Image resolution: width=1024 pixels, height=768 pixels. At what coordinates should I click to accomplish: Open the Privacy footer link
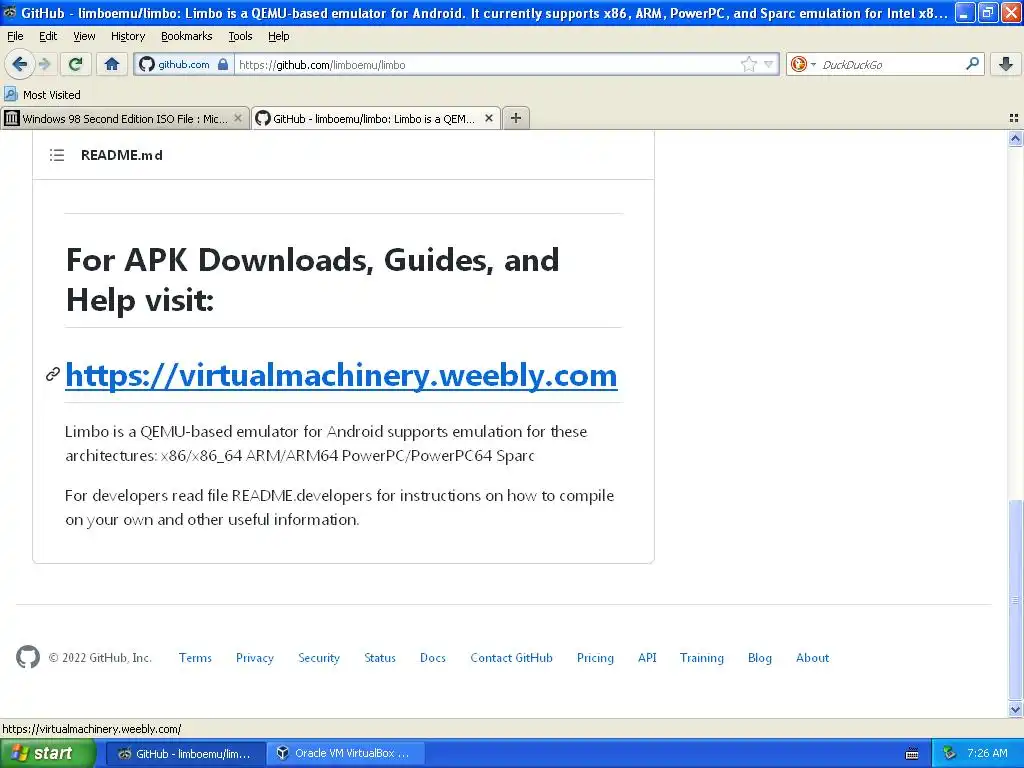click(255, 658)
